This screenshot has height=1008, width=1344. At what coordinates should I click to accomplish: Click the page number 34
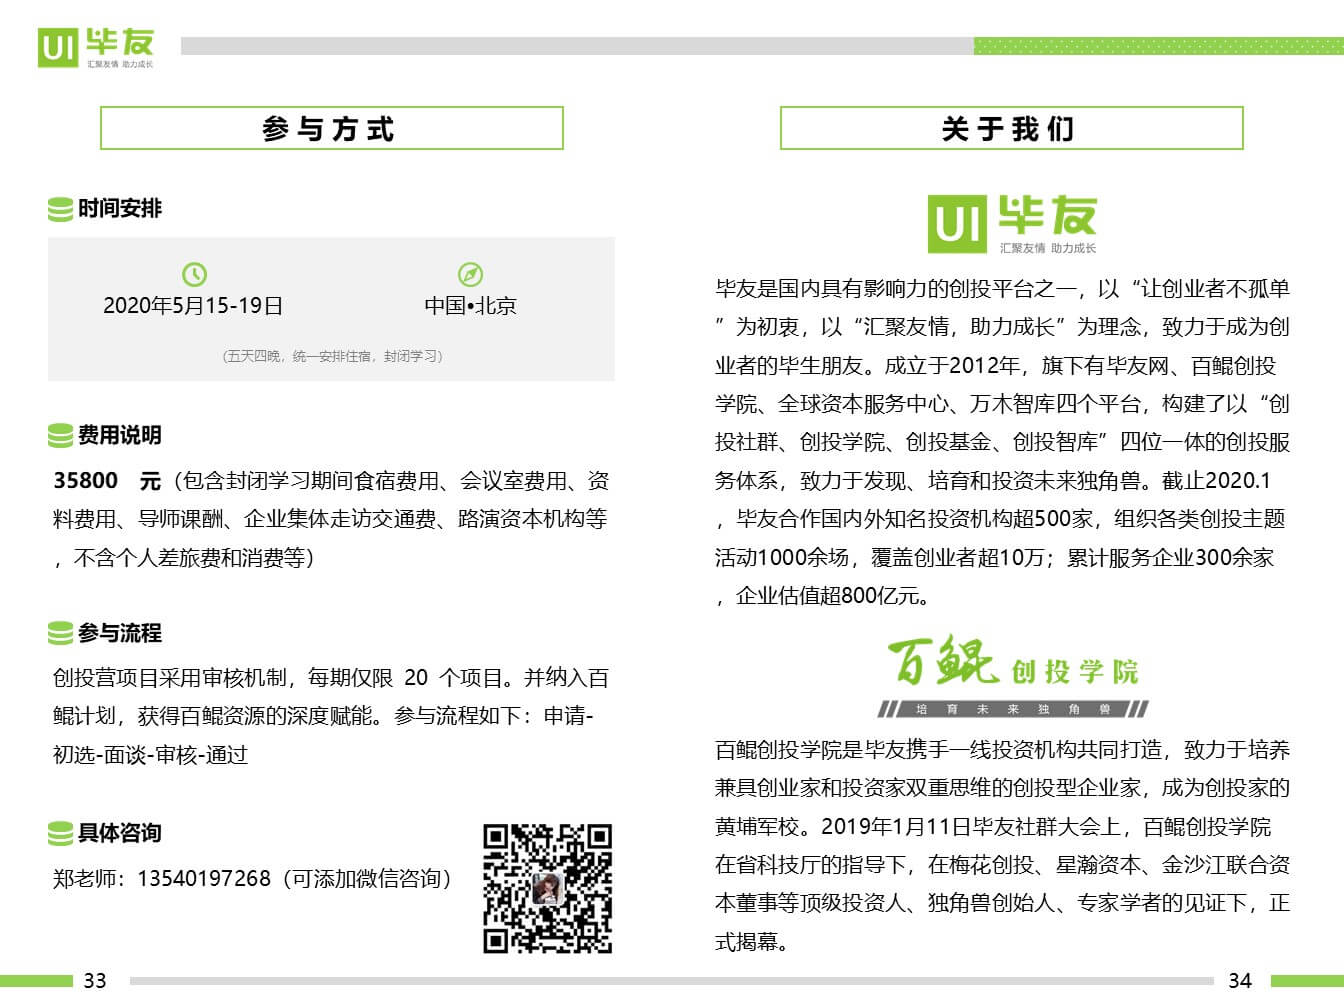(1240, 981)
